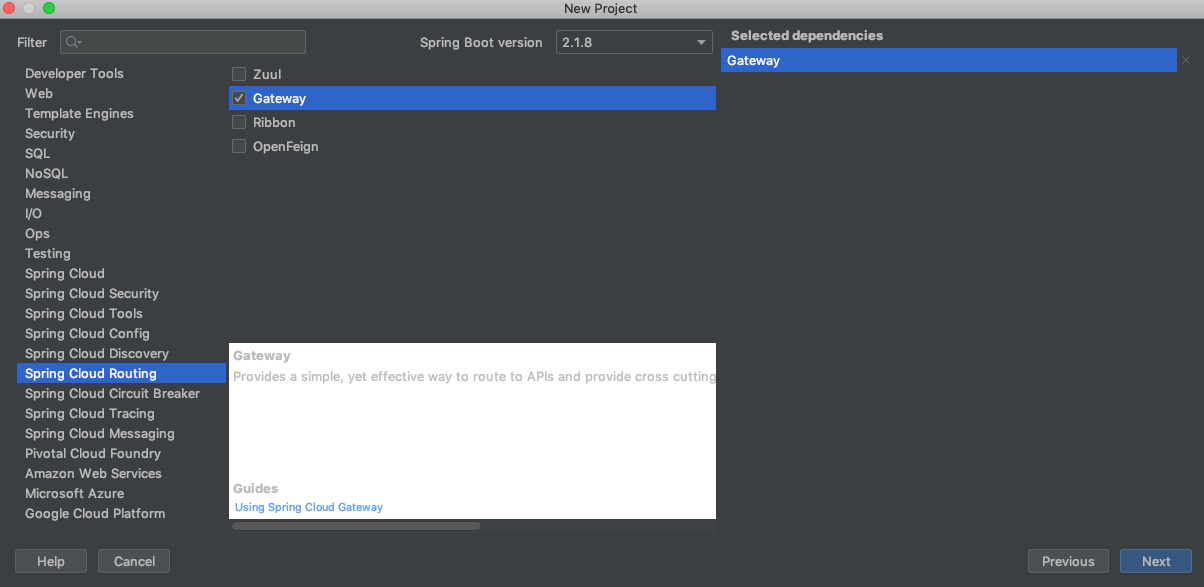This screenshot has height=587, width=1204.
Task: Click the OpenFeign dependency label
Action: (285, 146)
